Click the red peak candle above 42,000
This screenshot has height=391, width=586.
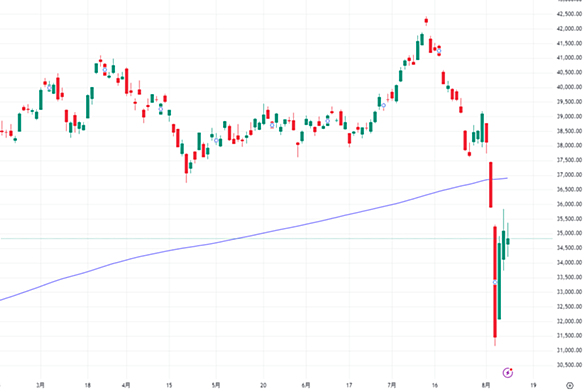(x=426, y=21)
